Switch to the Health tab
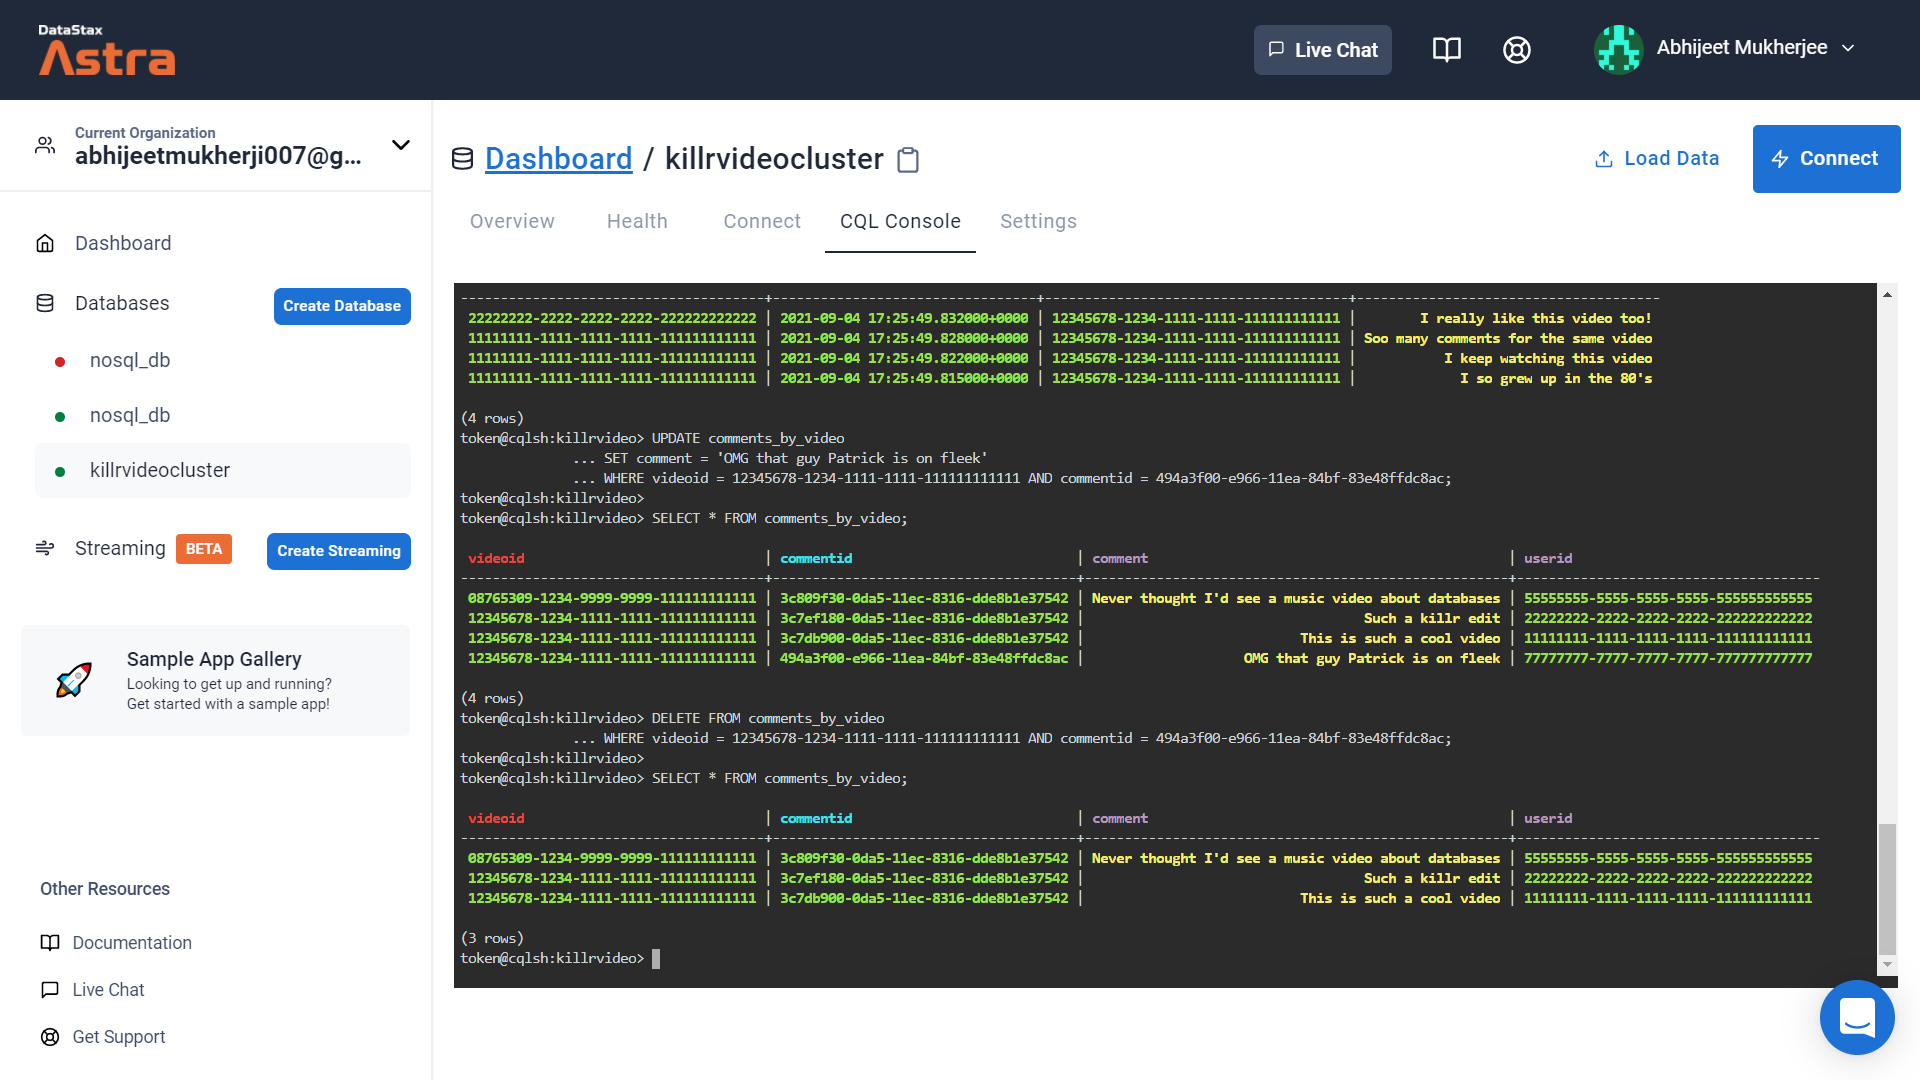Screen dimensions: 1920x1080 click(637, 221)
